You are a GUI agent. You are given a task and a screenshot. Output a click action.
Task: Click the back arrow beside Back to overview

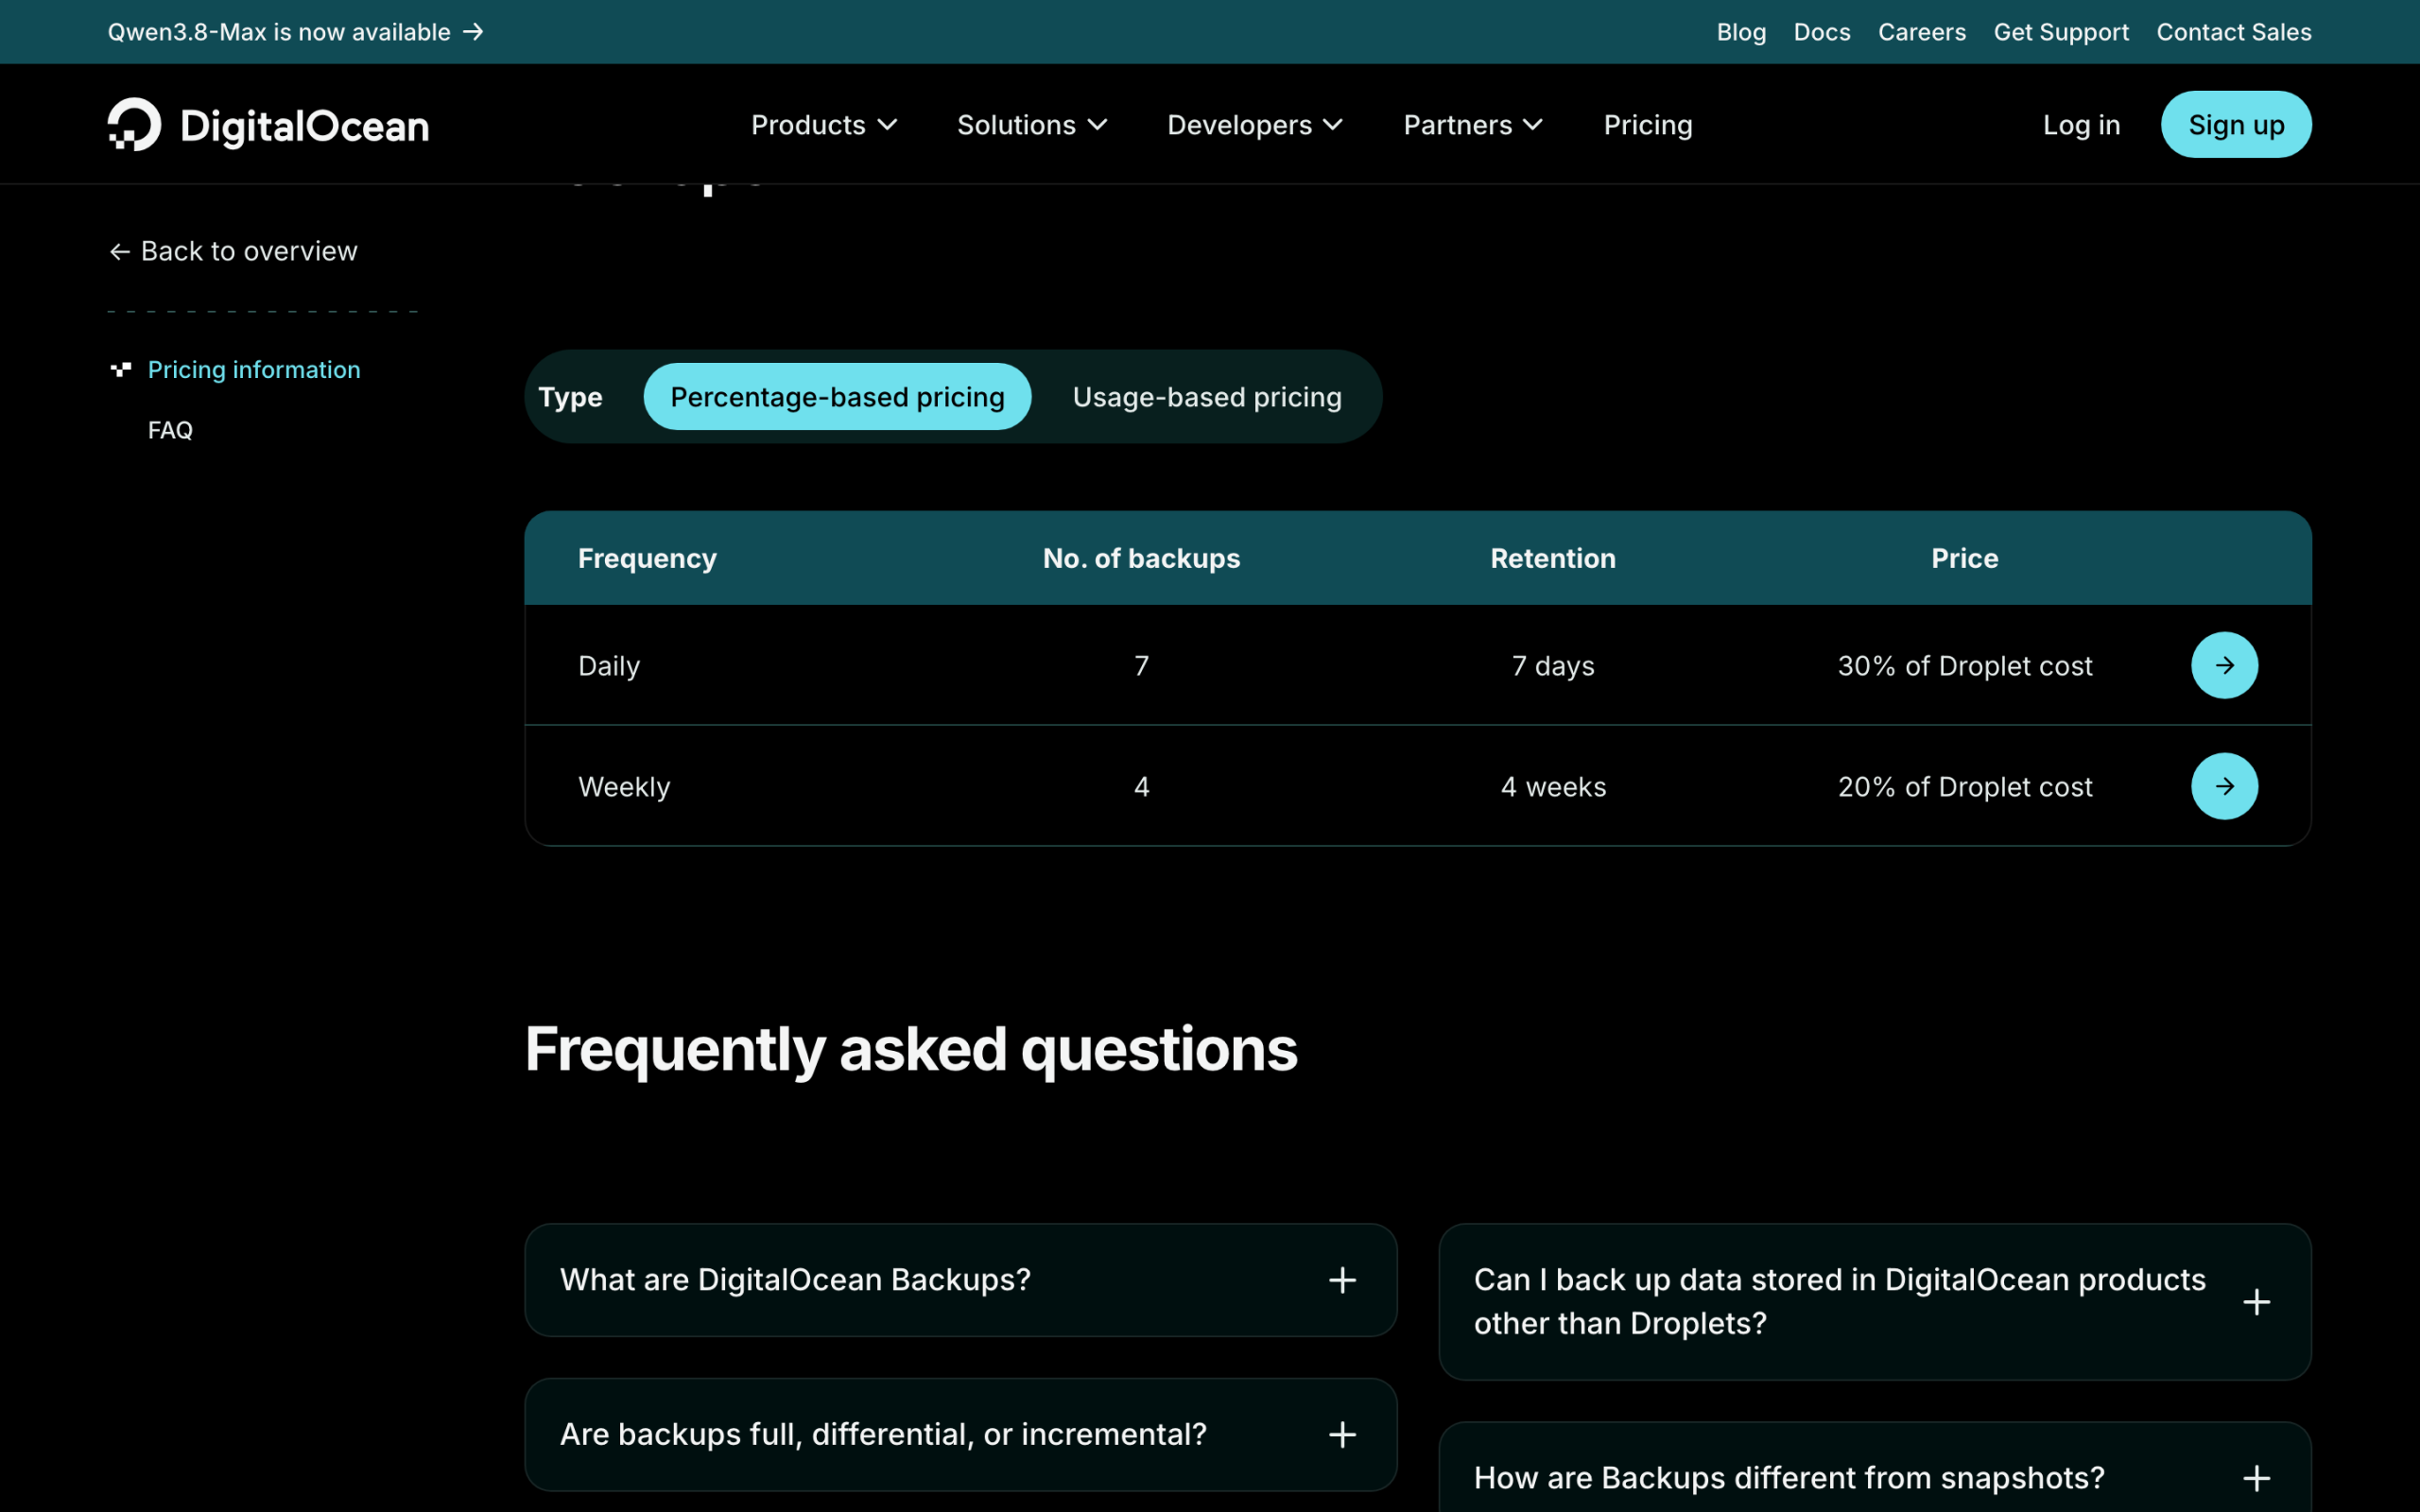[x=119, y=252]
